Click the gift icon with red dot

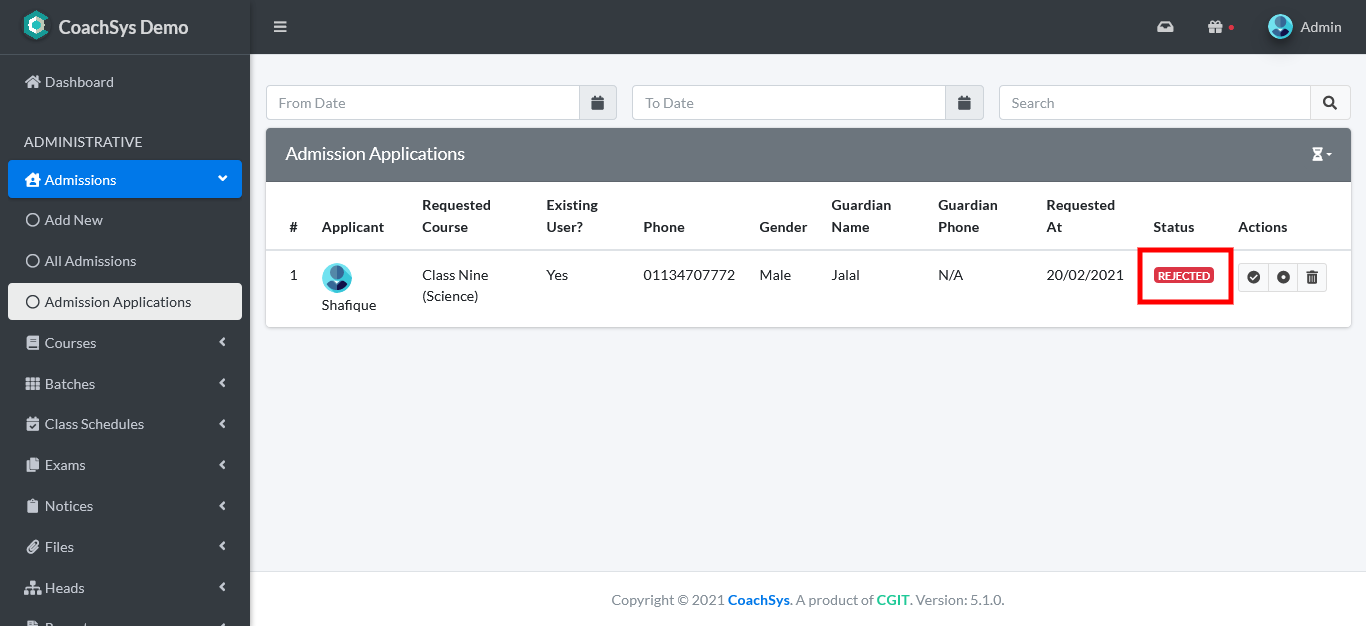point(1216,27)
